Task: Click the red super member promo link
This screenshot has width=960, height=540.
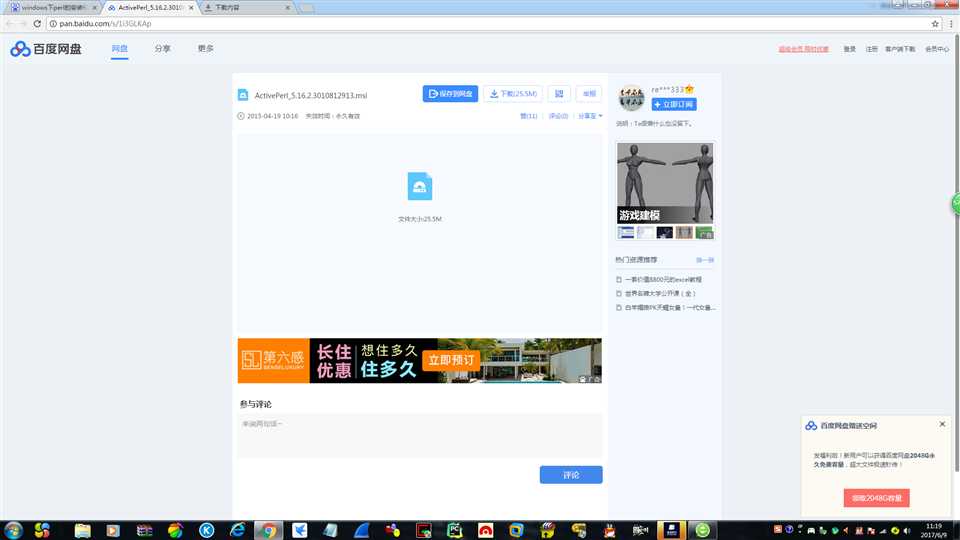Action: point(803,49)
